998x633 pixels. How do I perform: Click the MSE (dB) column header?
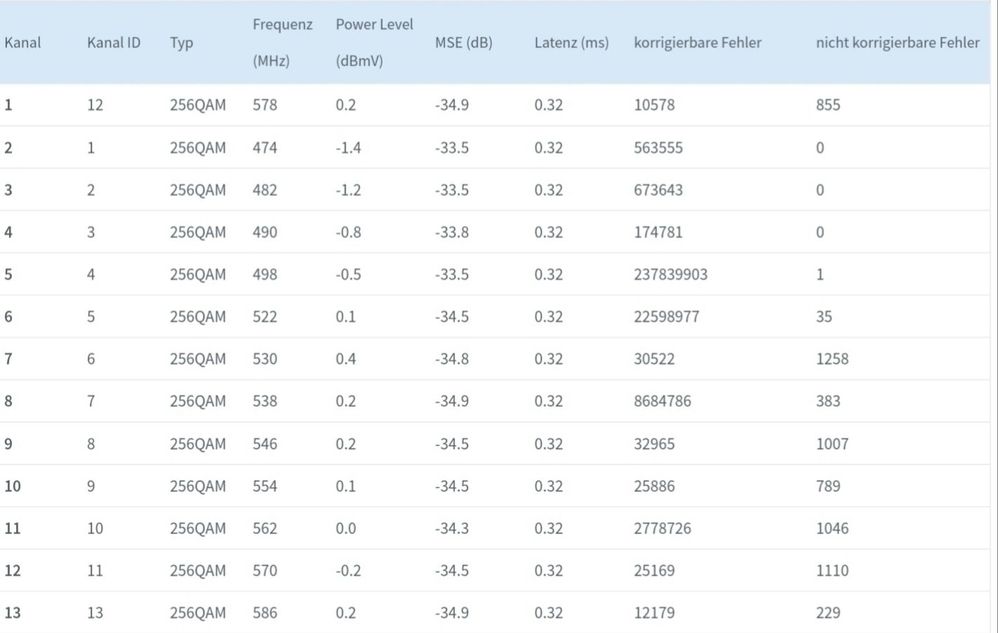click(463, 43)
